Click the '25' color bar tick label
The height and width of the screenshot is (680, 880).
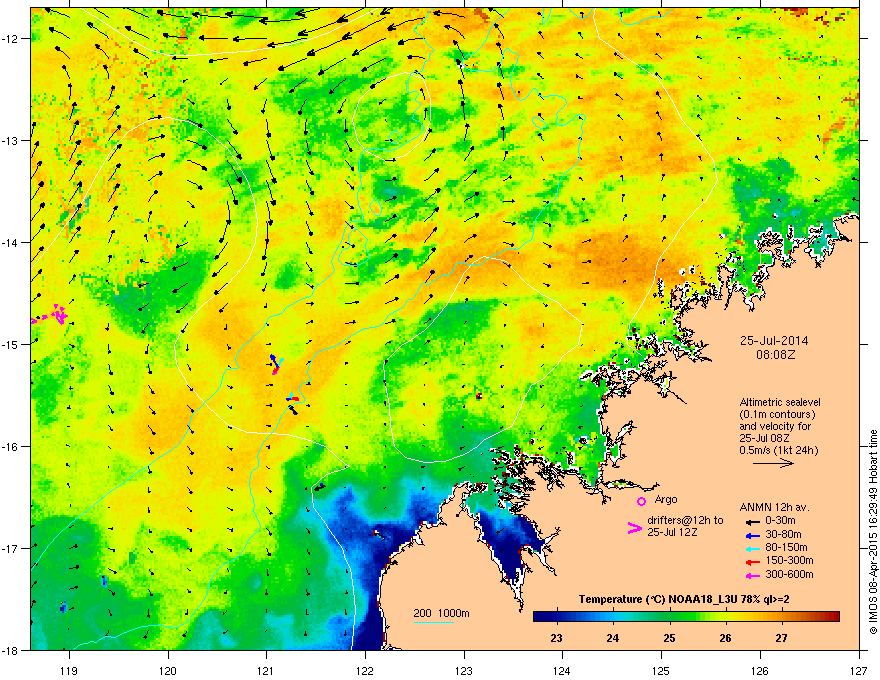pos(669,638)
